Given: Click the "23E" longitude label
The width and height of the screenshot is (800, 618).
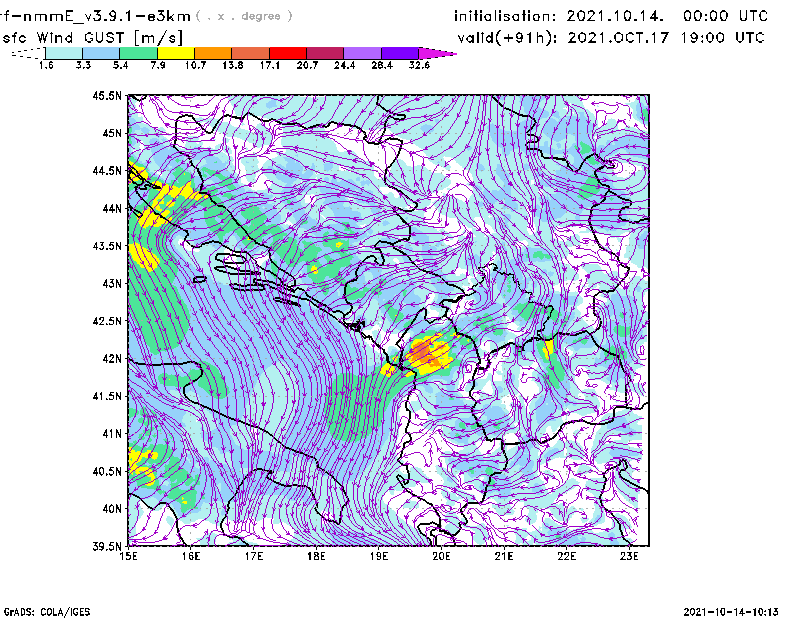Looking at the screenshot, I should pyautogui.click(x=629, y=556).
